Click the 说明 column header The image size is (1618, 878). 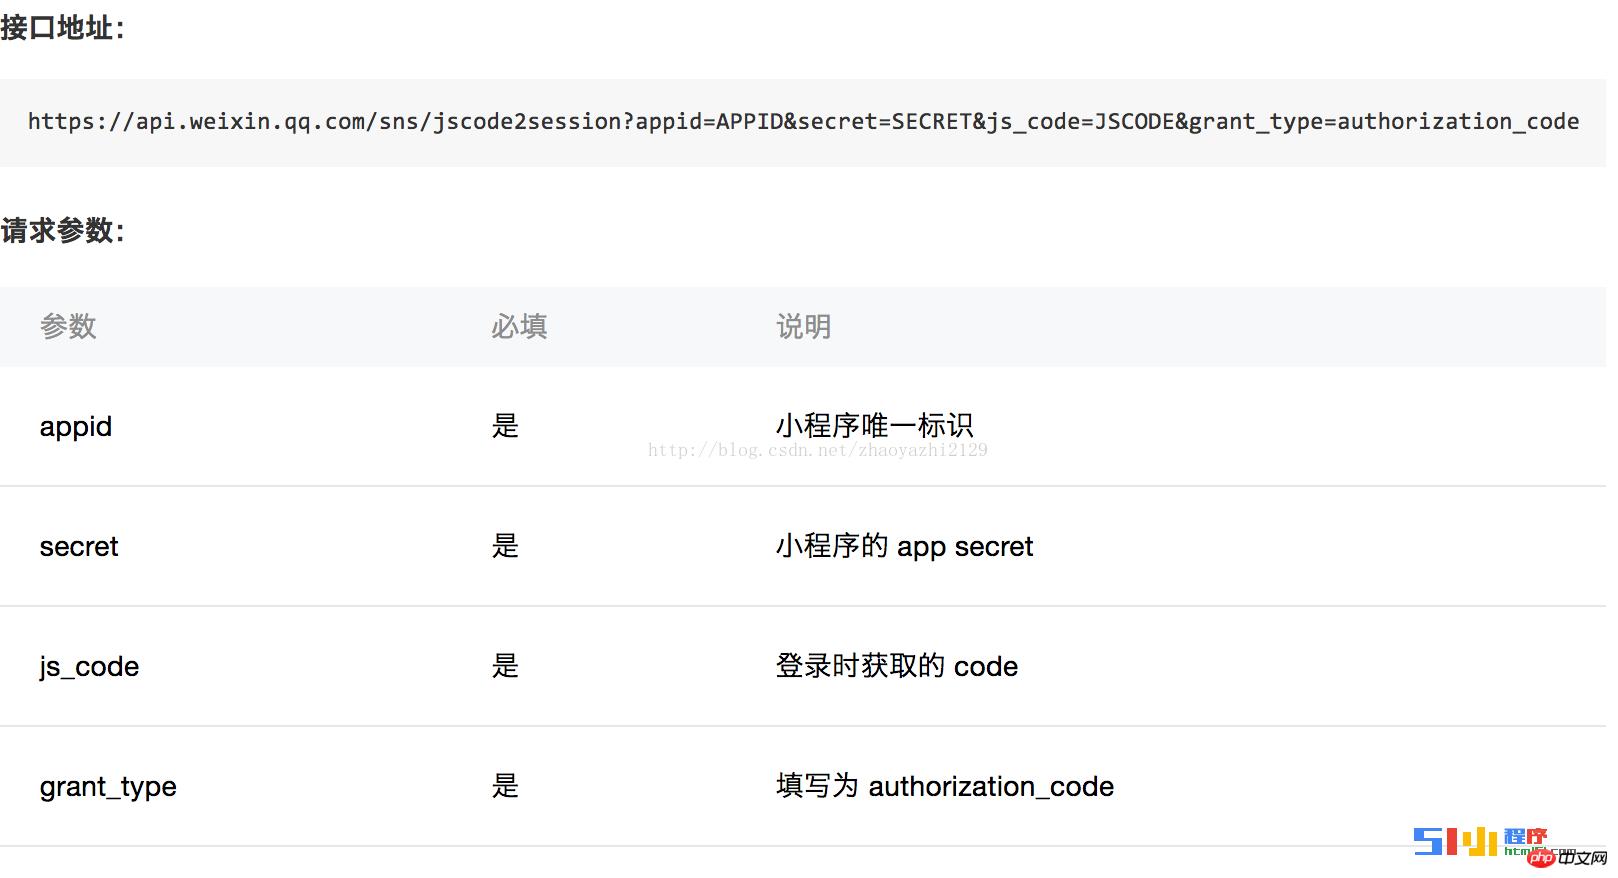point(804,327)
